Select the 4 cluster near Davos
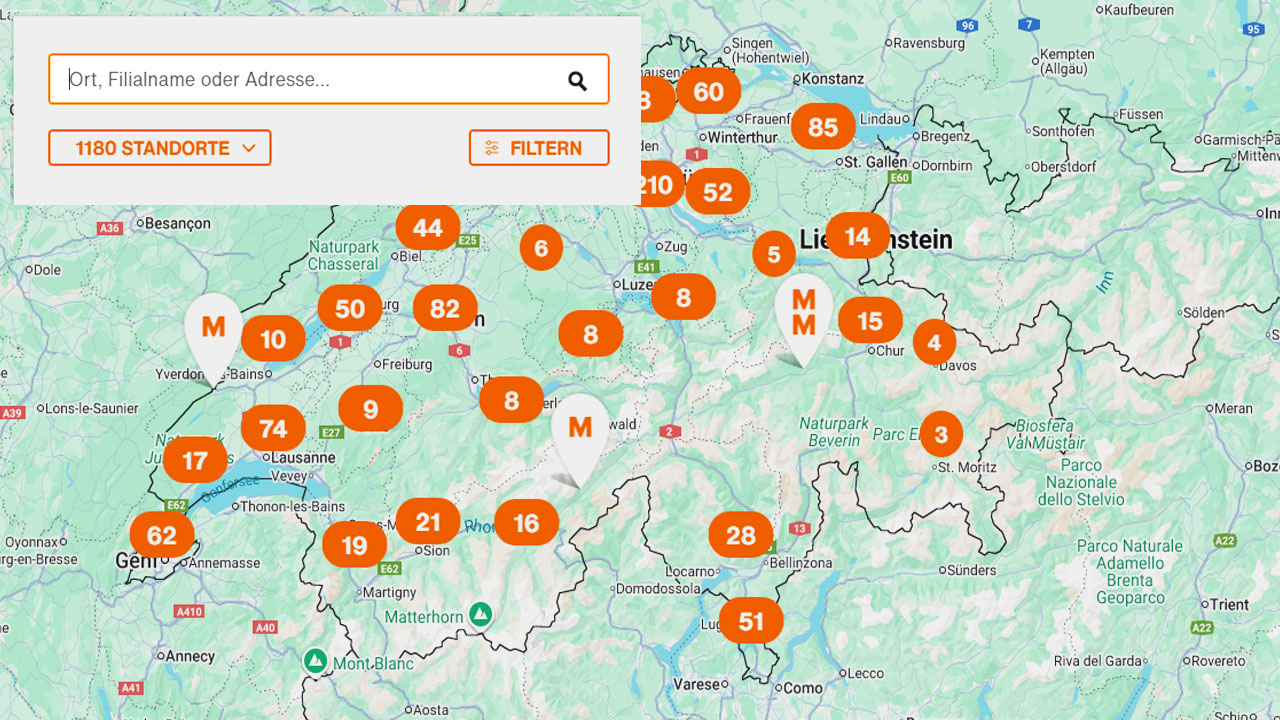The image size is (1280, 720). (x=934, y=343)
